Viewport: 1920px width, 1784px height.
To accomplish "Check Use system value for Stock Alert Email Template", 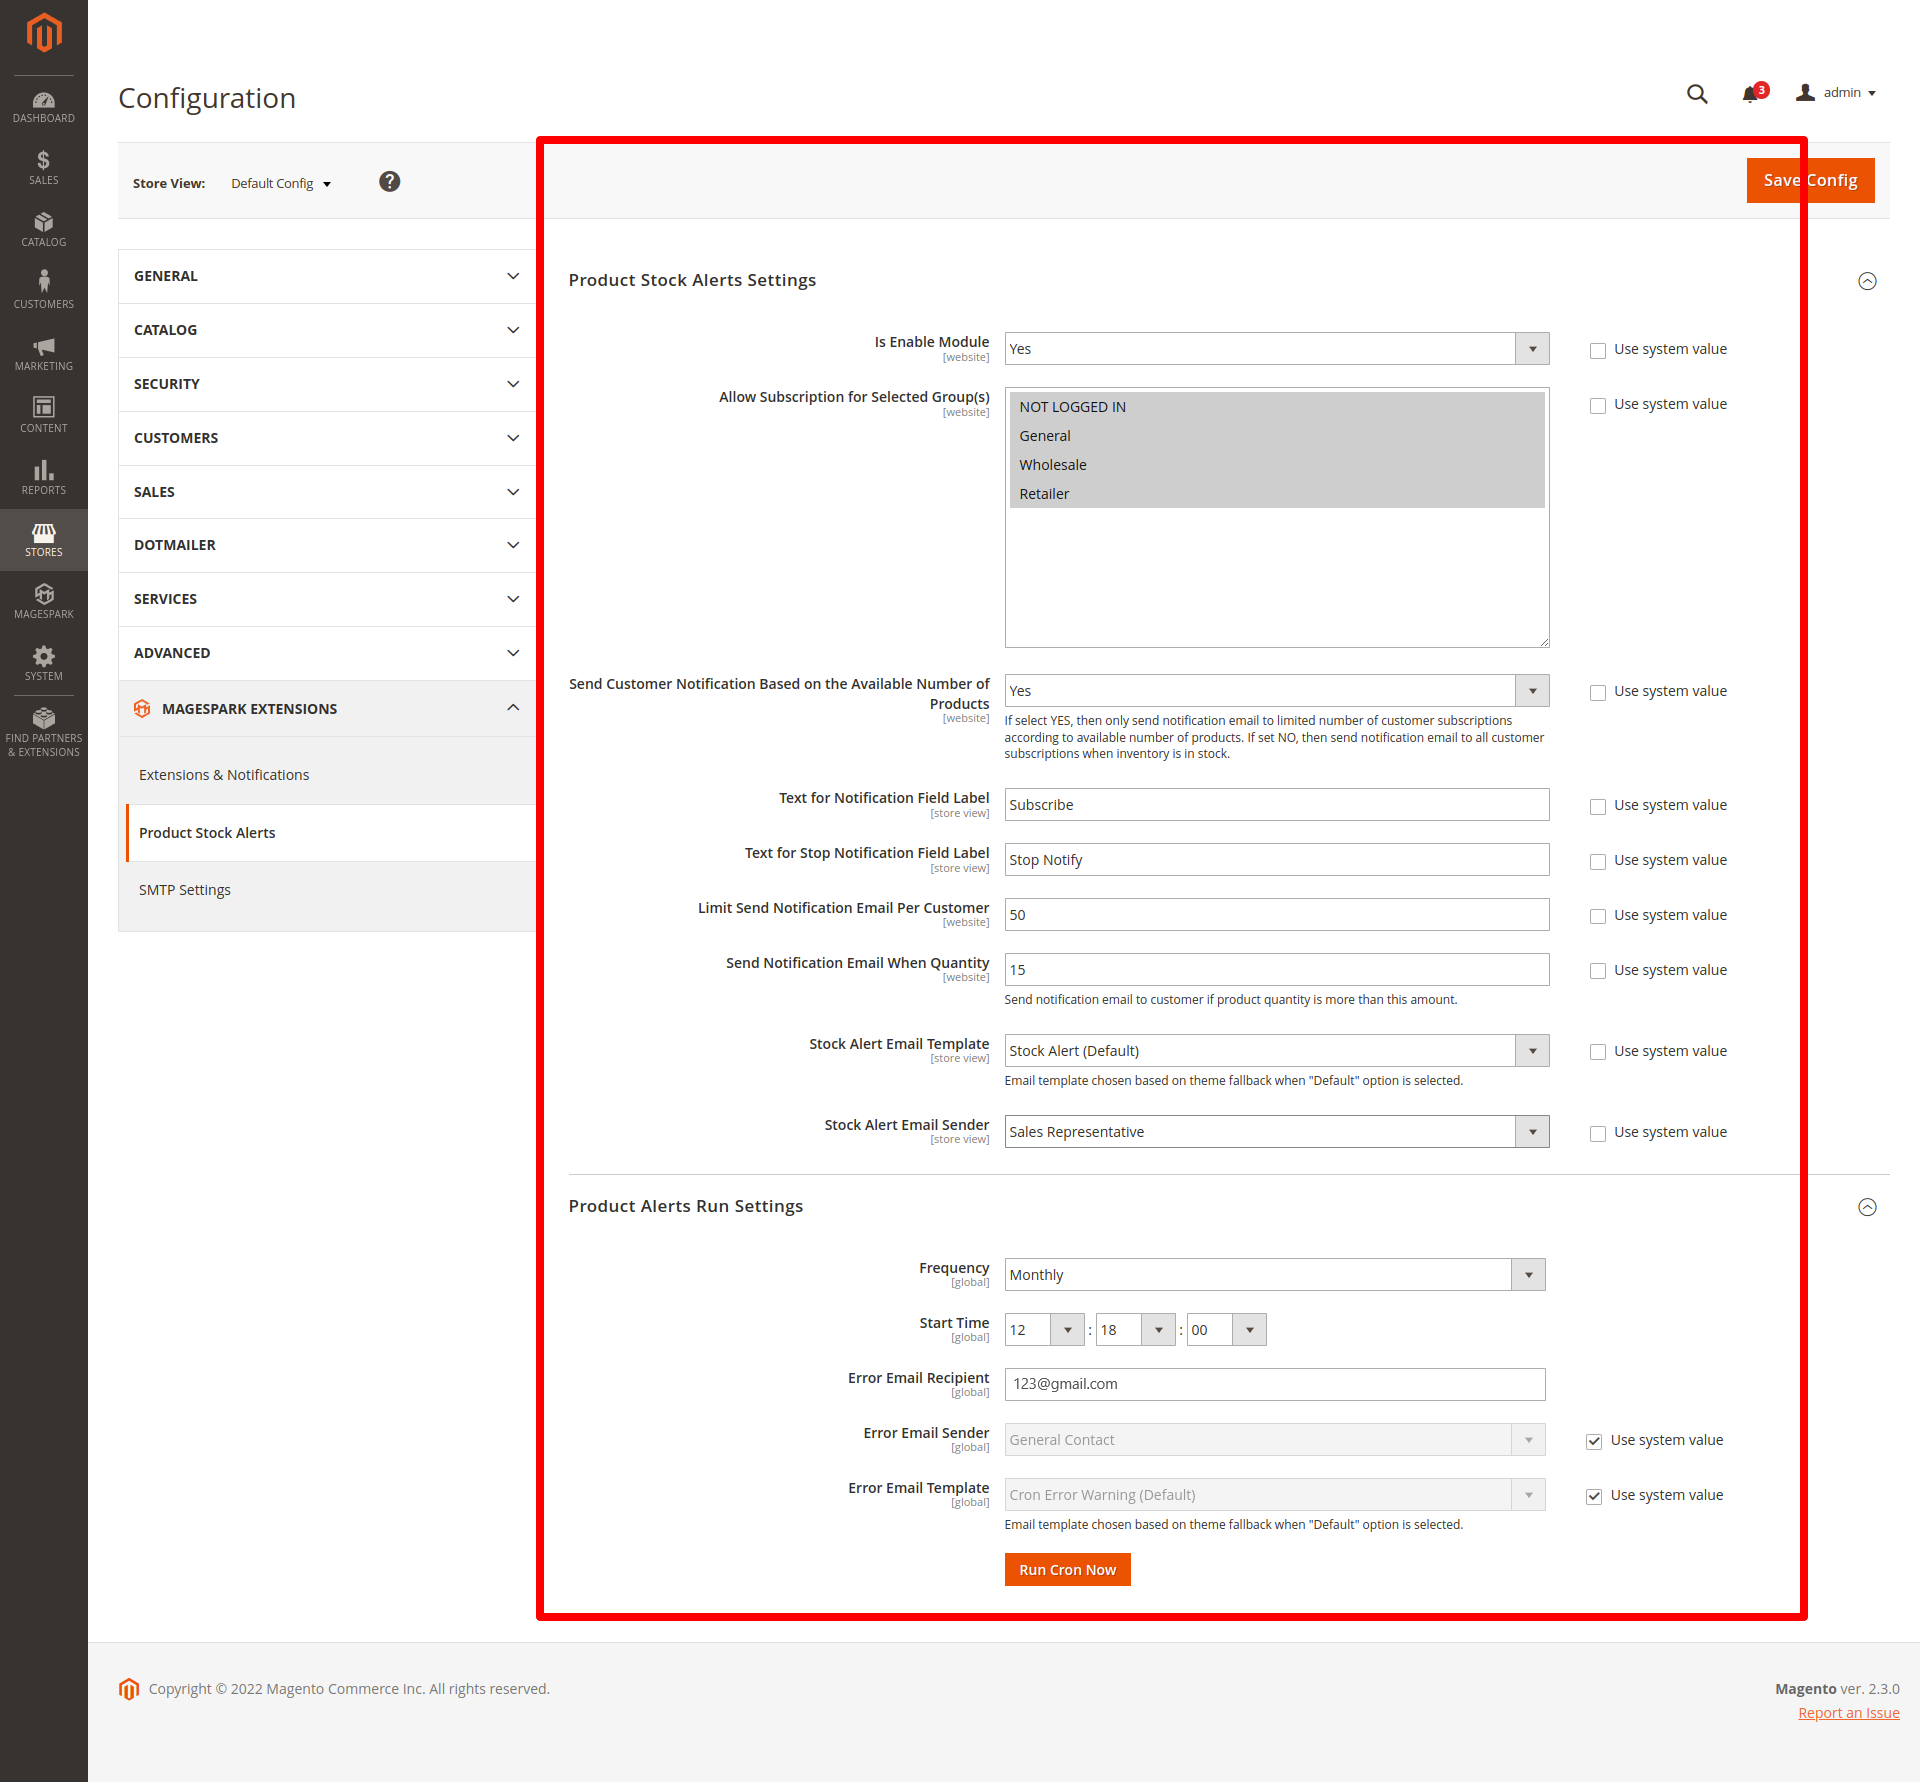I will pyautogui.click(x=1598, y=1053).
